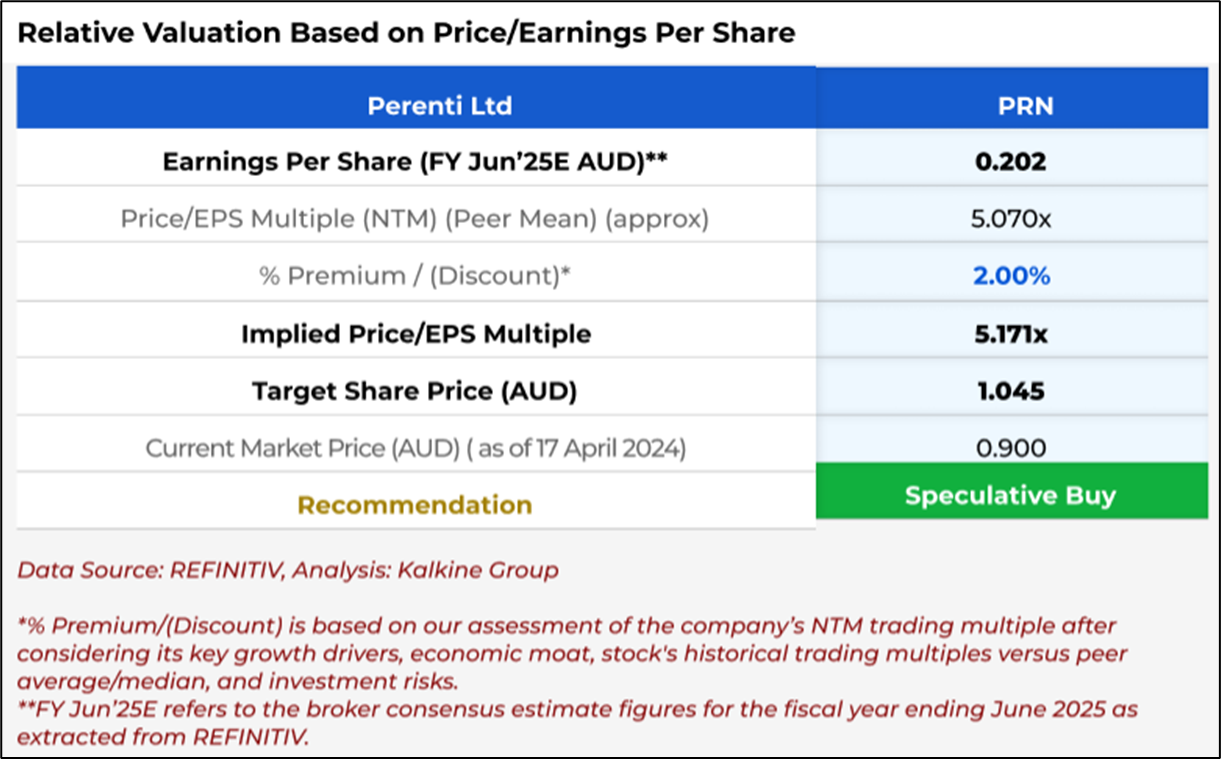Click the Perenti Ltd header cell
Viewport: 1221px width, 759px height.
[440, 105]
